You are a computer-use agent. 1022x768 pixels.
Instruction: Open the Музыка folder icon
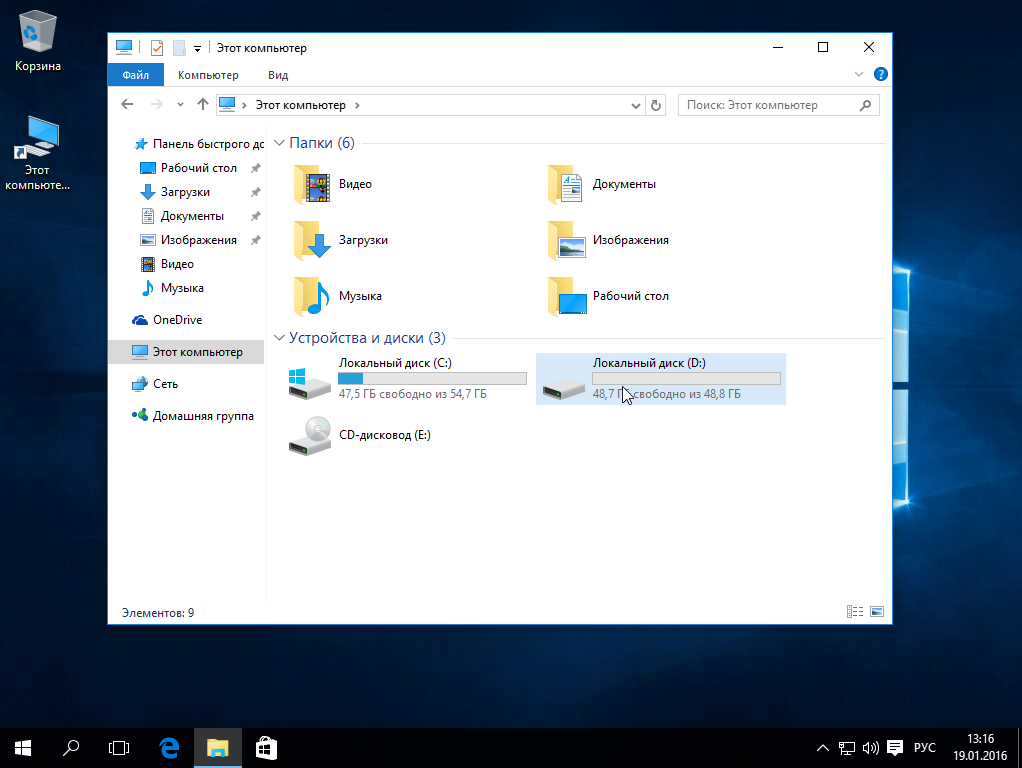coord(312,296)
